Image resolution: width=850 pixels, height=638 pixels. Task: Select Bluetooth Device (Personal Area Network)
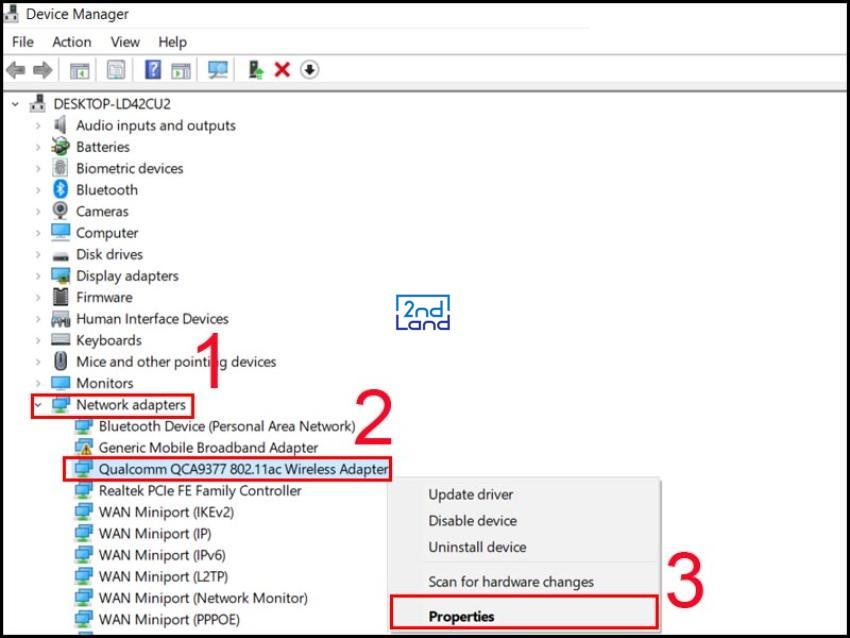click(x=227, y=426)
